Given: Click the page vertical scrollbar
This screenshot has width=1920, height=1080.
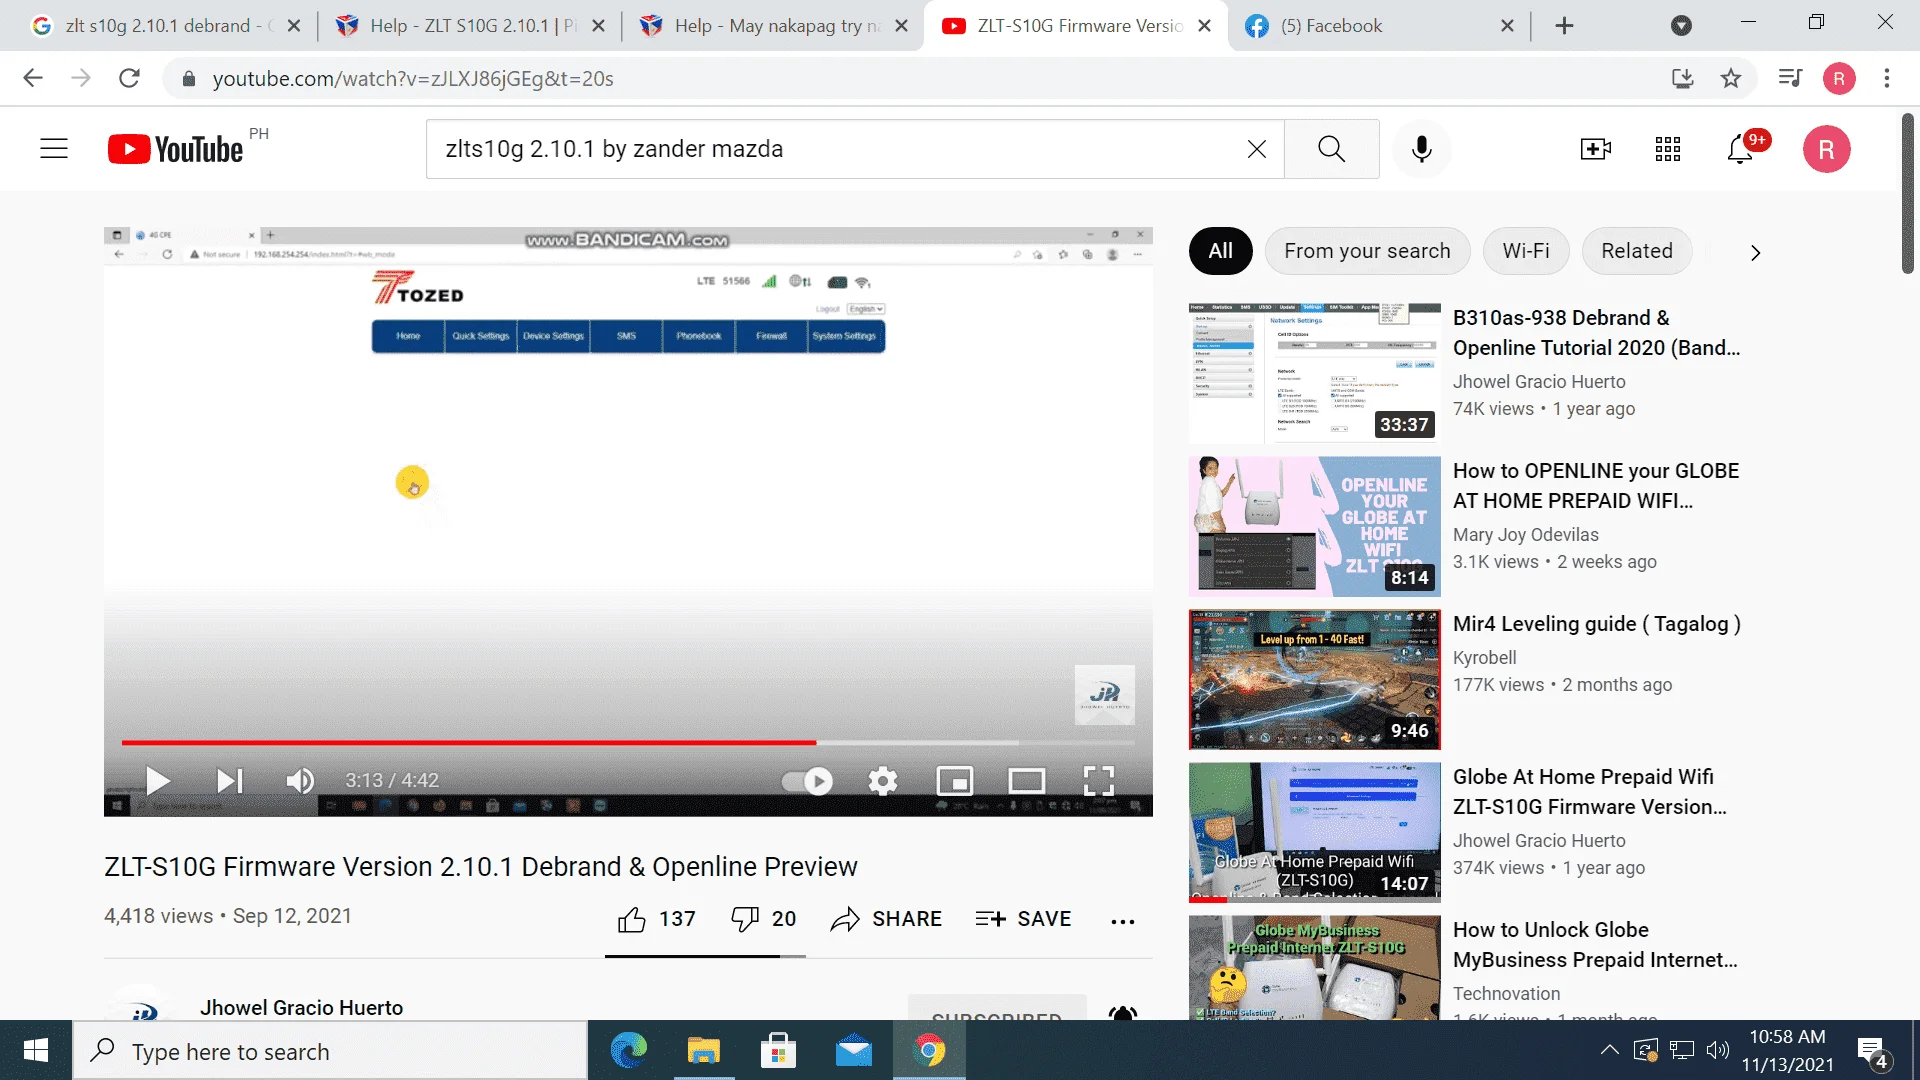Looking at the screenshot, I should pyautogui.click(x=1908, y=193).
